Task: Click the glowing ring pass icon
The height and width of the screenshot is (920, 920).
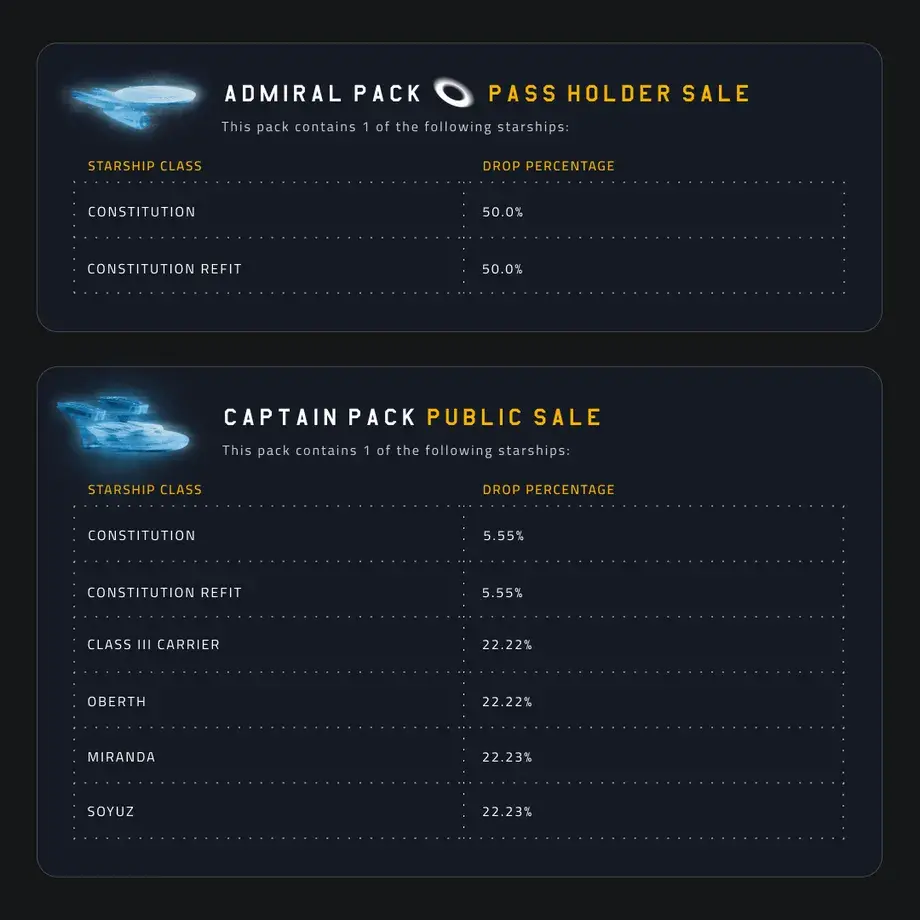Action: click(454, 94)
